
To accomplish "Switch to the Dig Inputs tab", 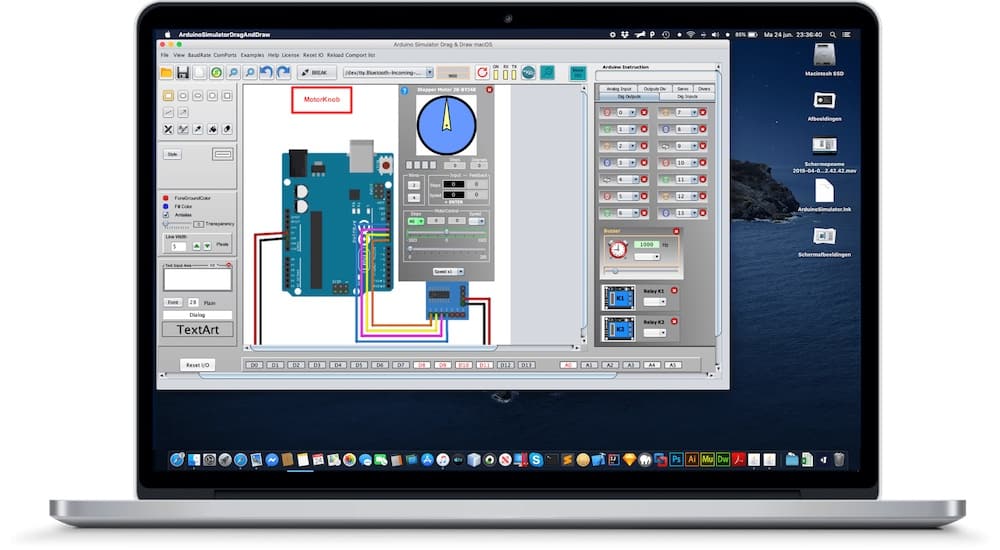I will pos(687,97).
